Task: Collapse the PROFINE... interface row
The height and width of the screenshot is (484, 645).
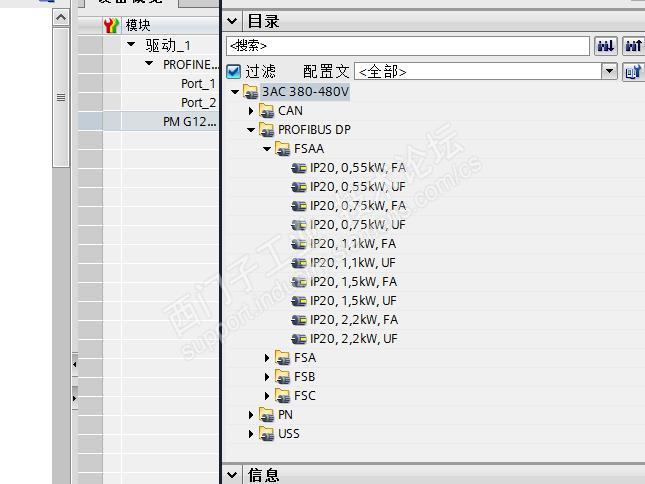Action: point(149,63)
